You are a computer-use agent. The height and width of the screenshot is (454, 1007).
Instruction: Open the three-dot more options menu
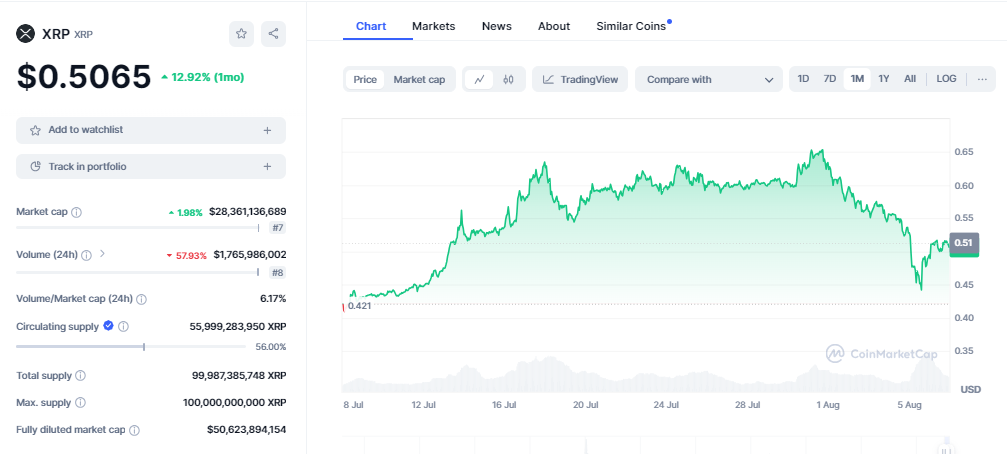pyautogui.click(x=982, y=79)
